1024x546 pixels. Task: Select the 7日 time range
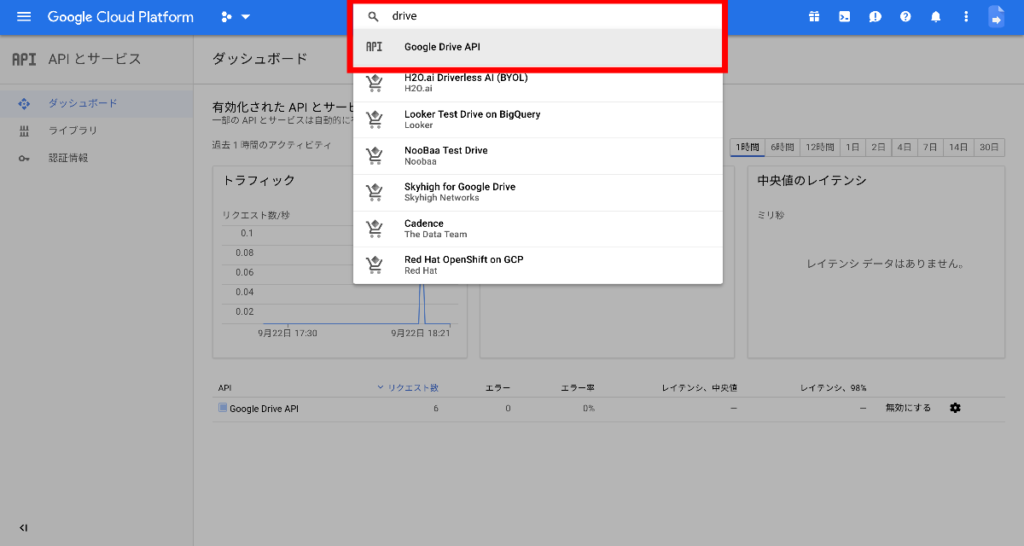click(x=930, y=148)
